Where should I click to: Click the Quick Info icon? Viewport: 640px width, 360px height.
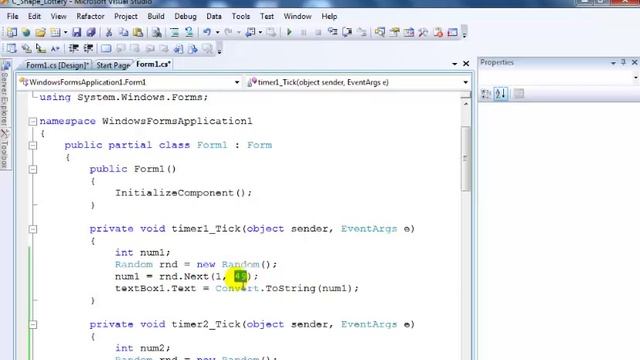[40, 49]
